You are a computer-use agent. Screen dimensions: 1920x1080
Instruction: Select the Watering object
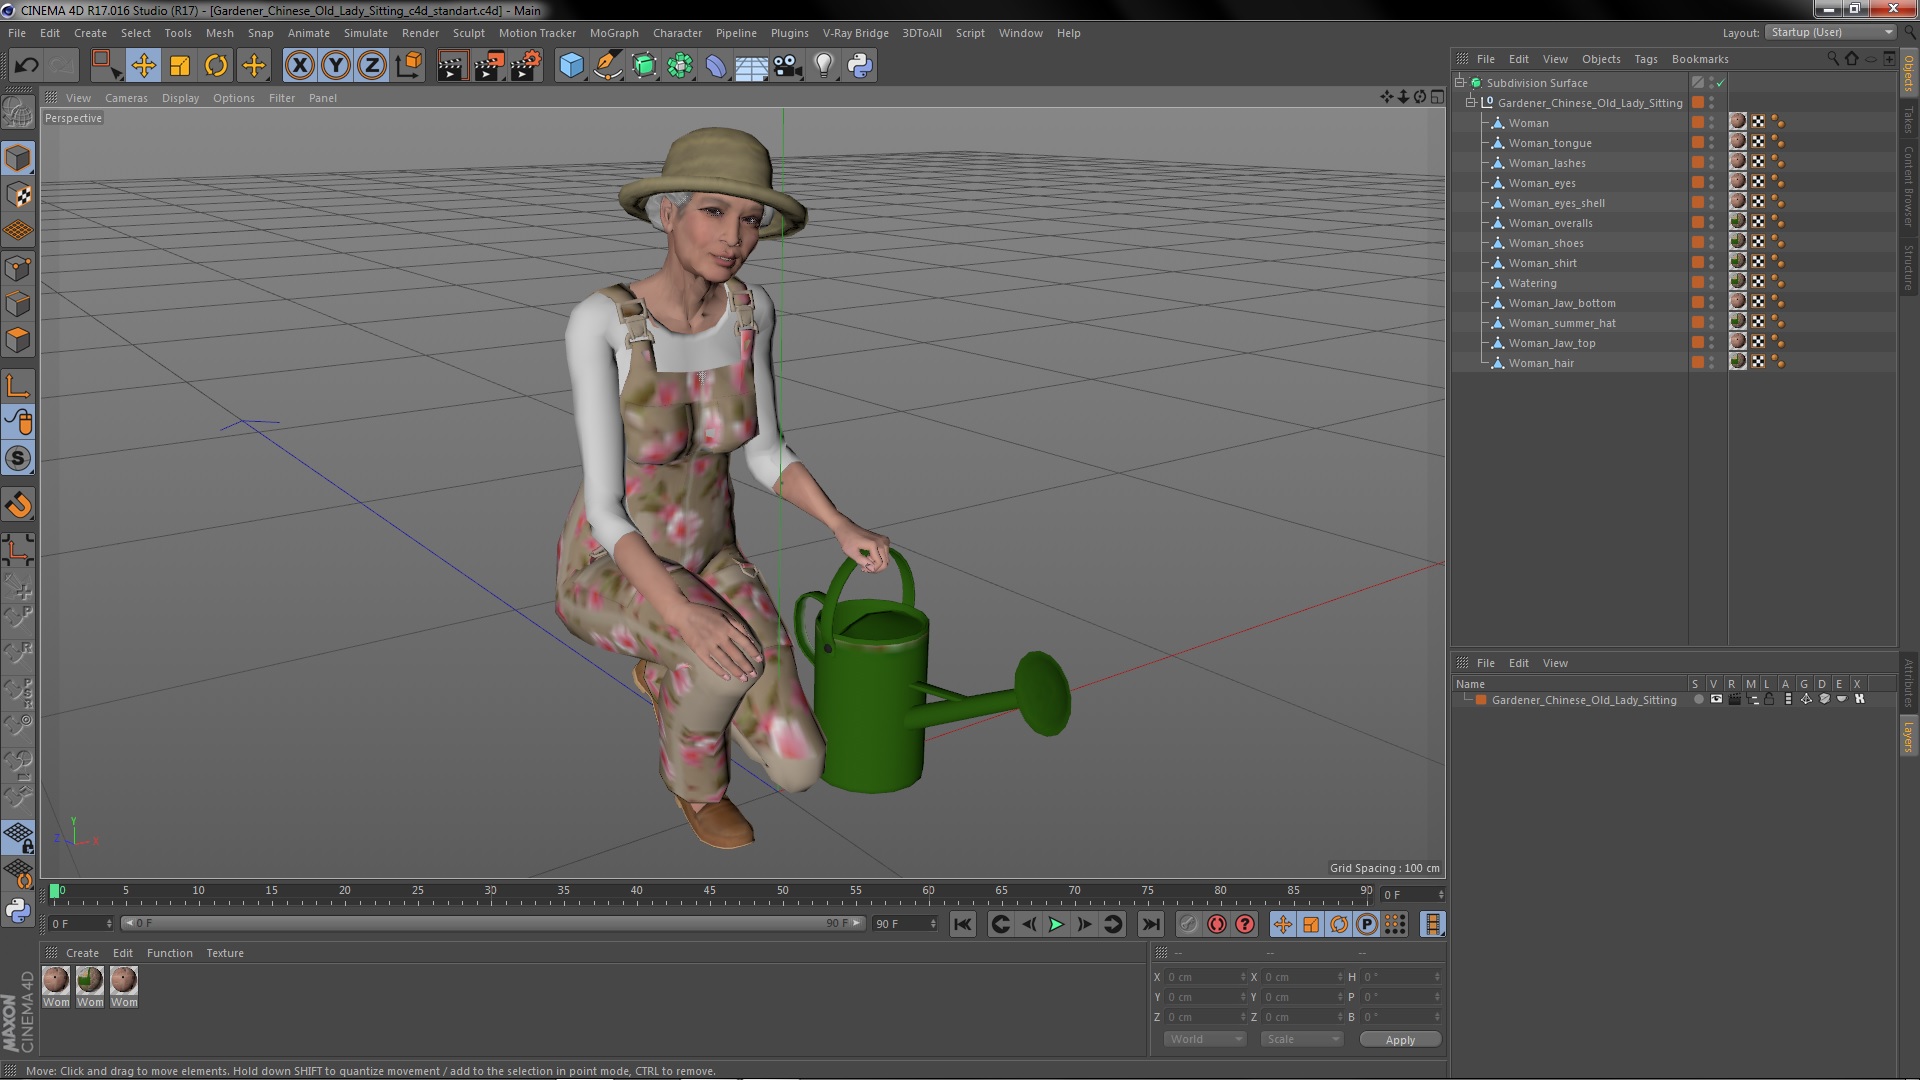click(x=1532, y=283)
